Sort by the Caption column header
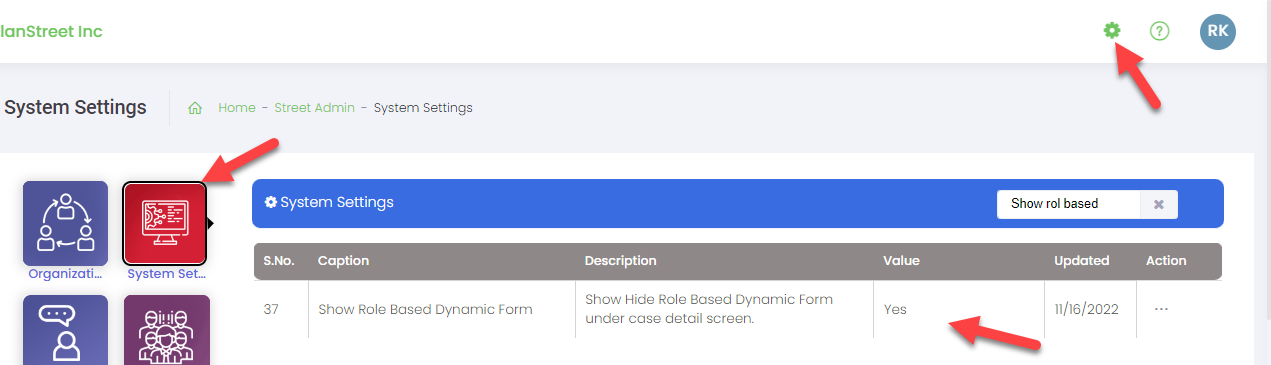The image size is (1271, 365). (343, 261)
